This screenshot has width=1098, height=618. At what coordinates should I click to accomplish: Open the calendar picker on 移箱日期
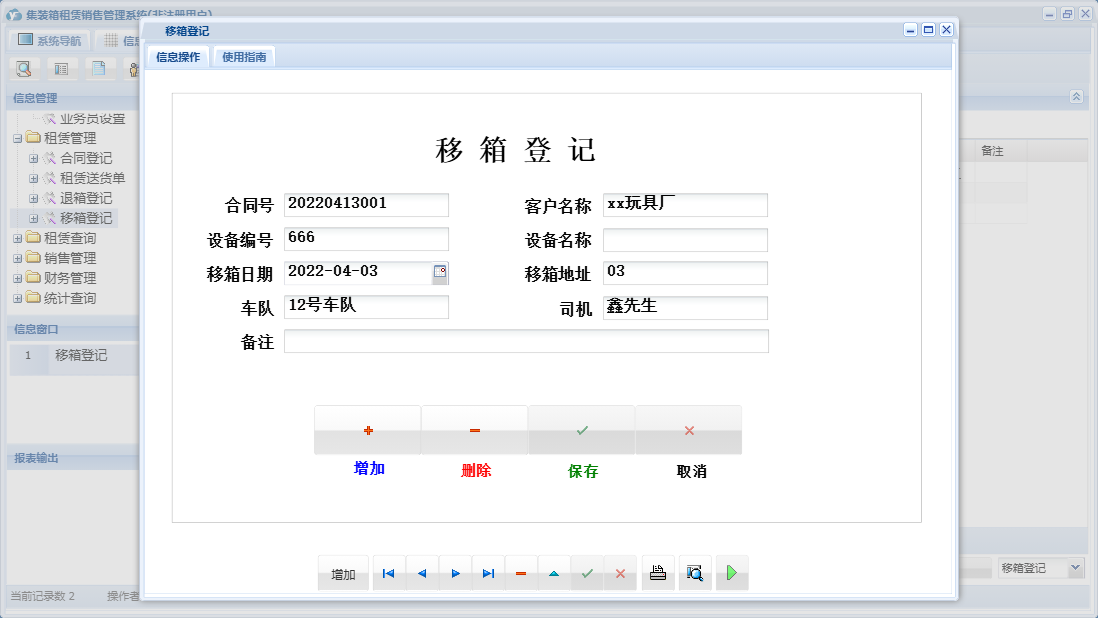pos(439,272)
